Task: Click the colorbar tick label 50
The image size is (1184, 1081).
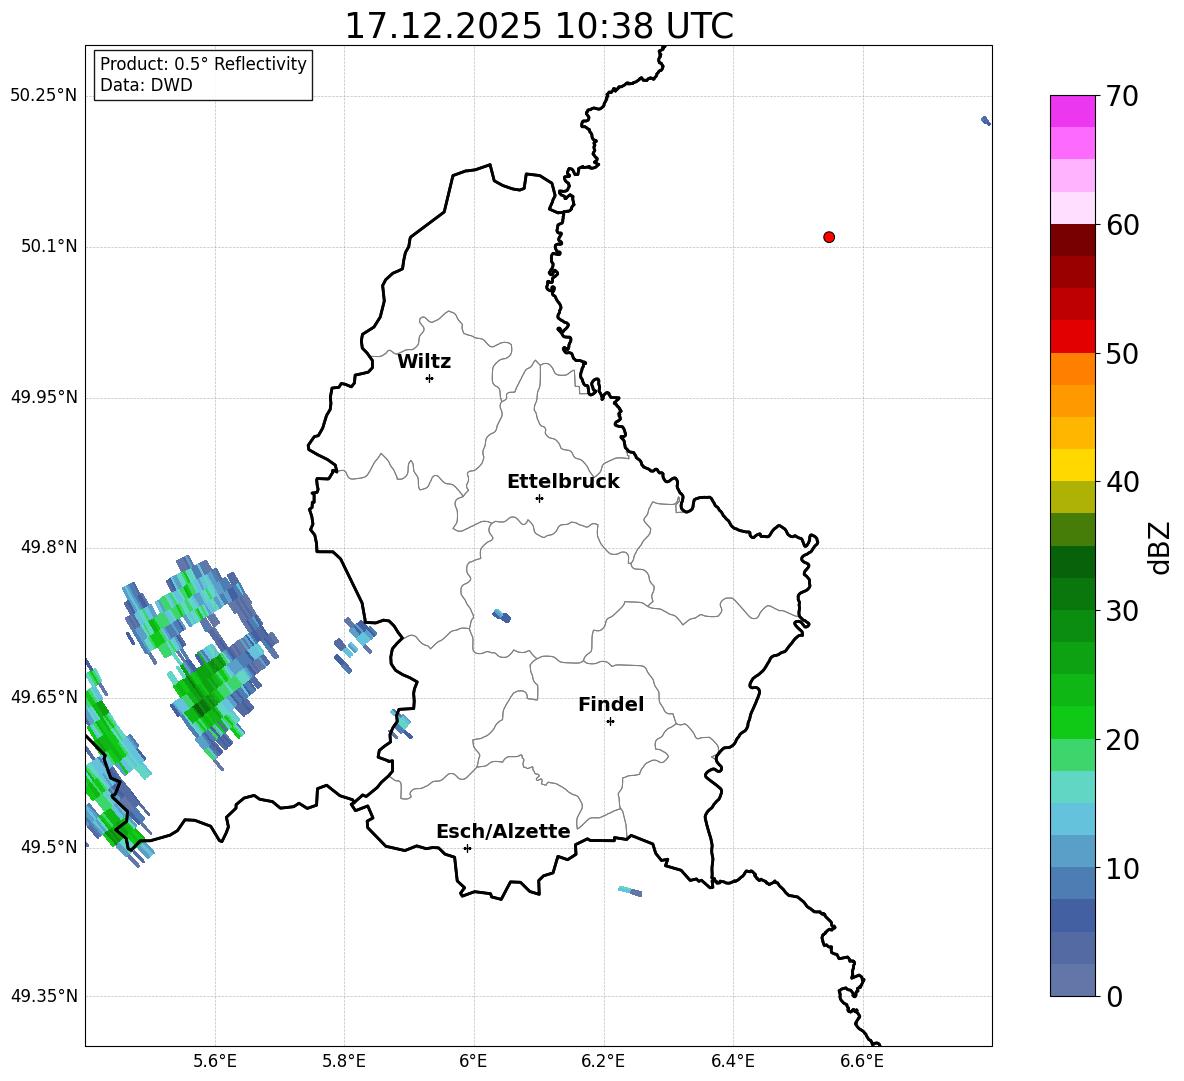Action: tap(1122, 354)
